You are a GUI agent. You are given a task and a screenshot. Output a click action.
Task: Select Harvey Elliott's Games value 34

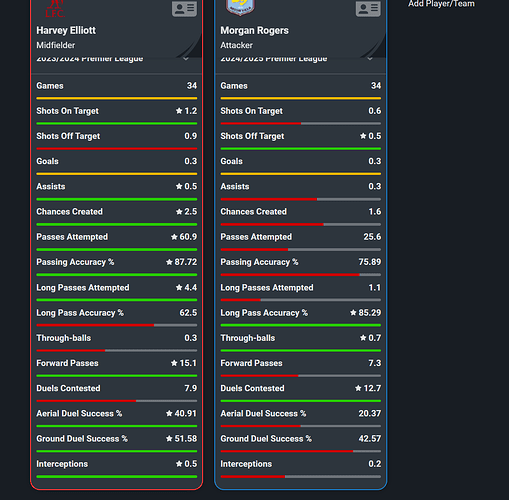point(192,86)
